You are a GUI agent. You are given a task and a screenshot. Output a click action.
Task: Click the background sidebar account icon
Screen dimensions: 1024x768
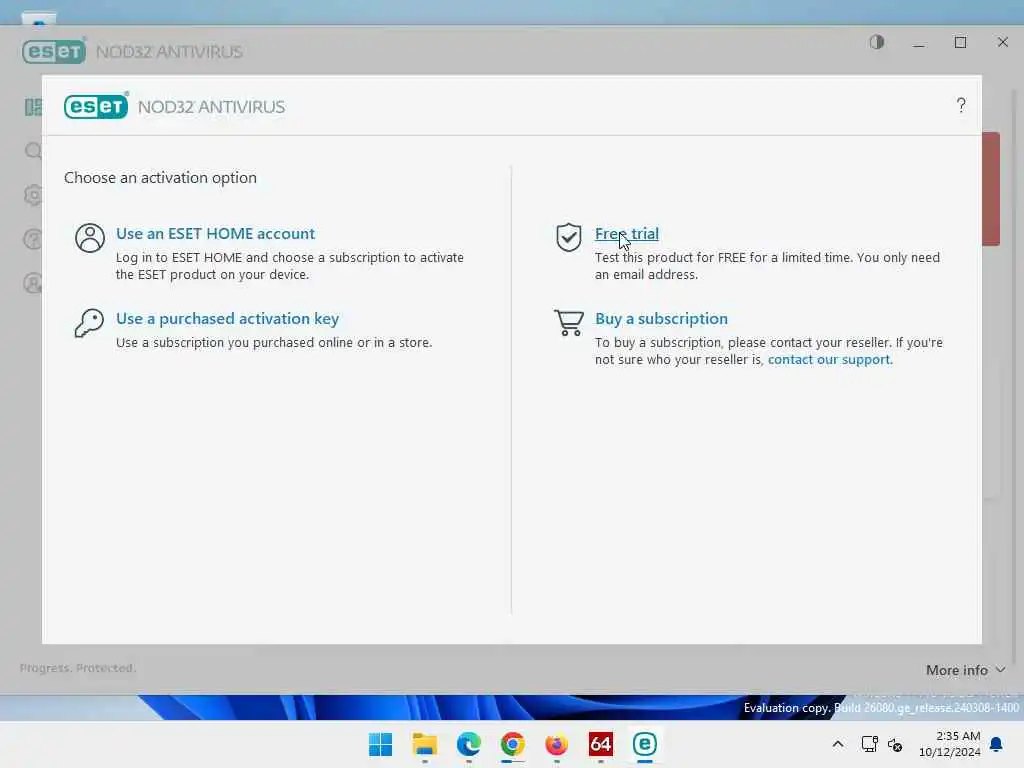tap(33, 283)
